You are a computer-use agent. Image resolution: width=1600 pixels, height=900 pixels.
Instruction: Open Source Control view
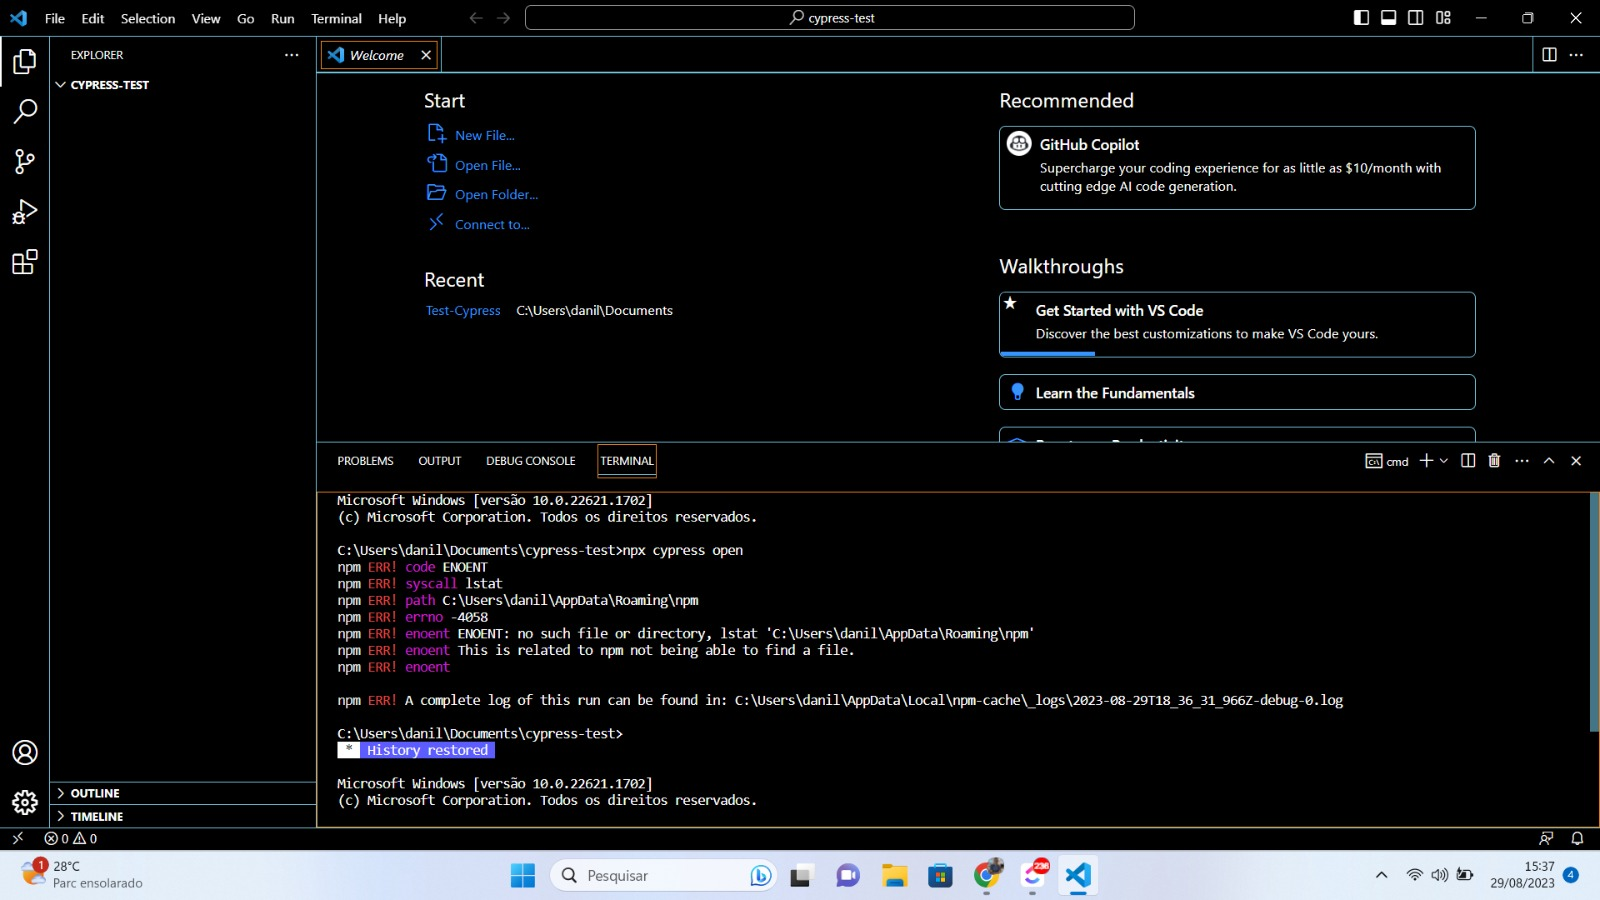click(x=25, y=161)
